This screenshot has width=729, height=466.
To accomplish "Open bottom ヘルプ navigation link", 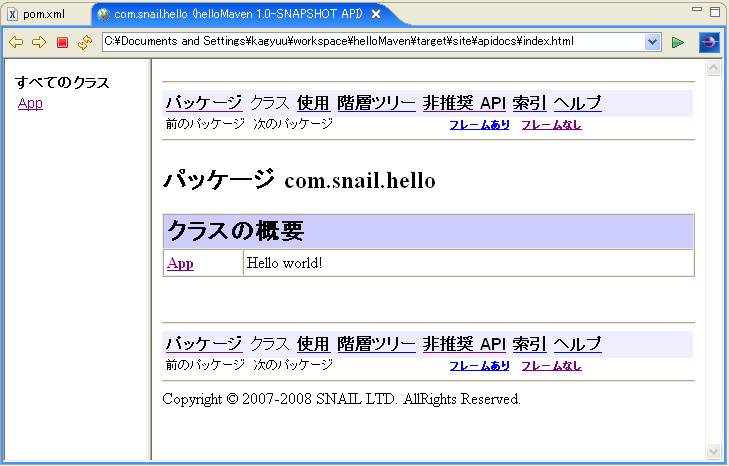I will pos(577,344).
